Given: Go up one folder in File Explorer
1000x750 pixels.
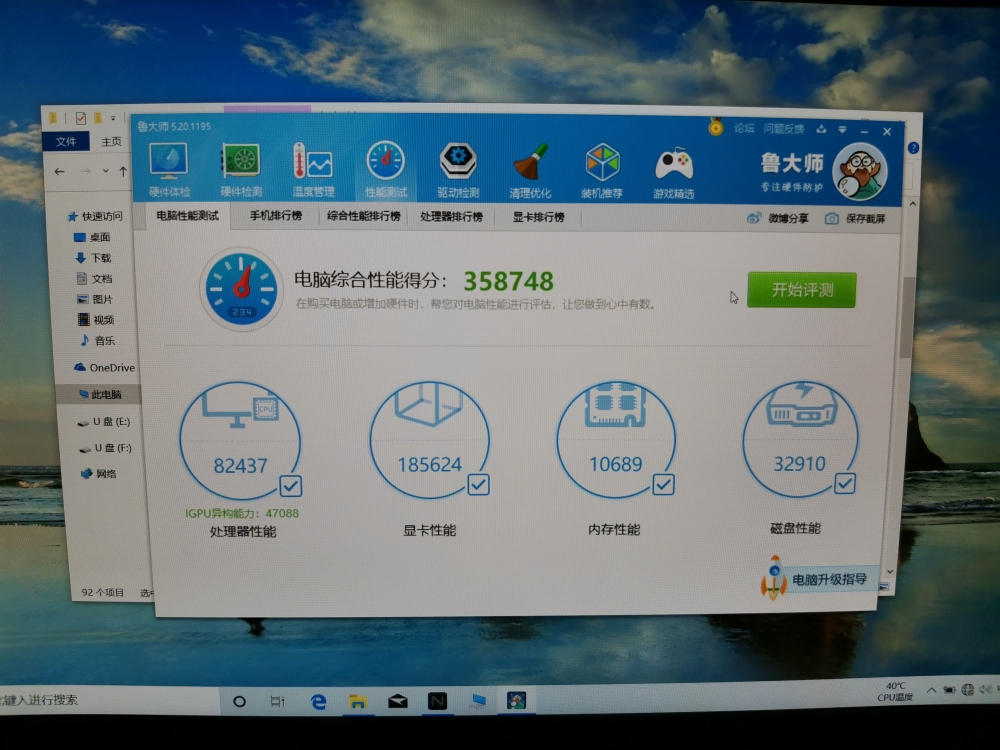Looking at the screenshot, I should pos(122,171).
